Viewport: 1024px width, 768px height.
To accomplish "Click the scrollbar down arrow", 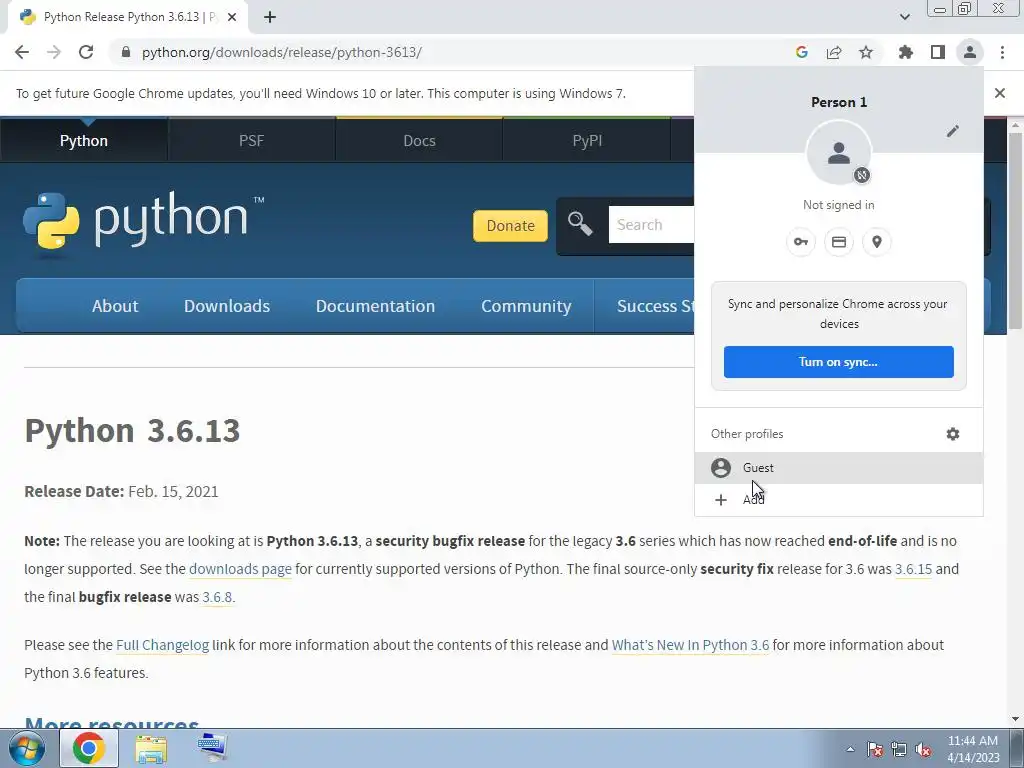I will (1015, 720).
